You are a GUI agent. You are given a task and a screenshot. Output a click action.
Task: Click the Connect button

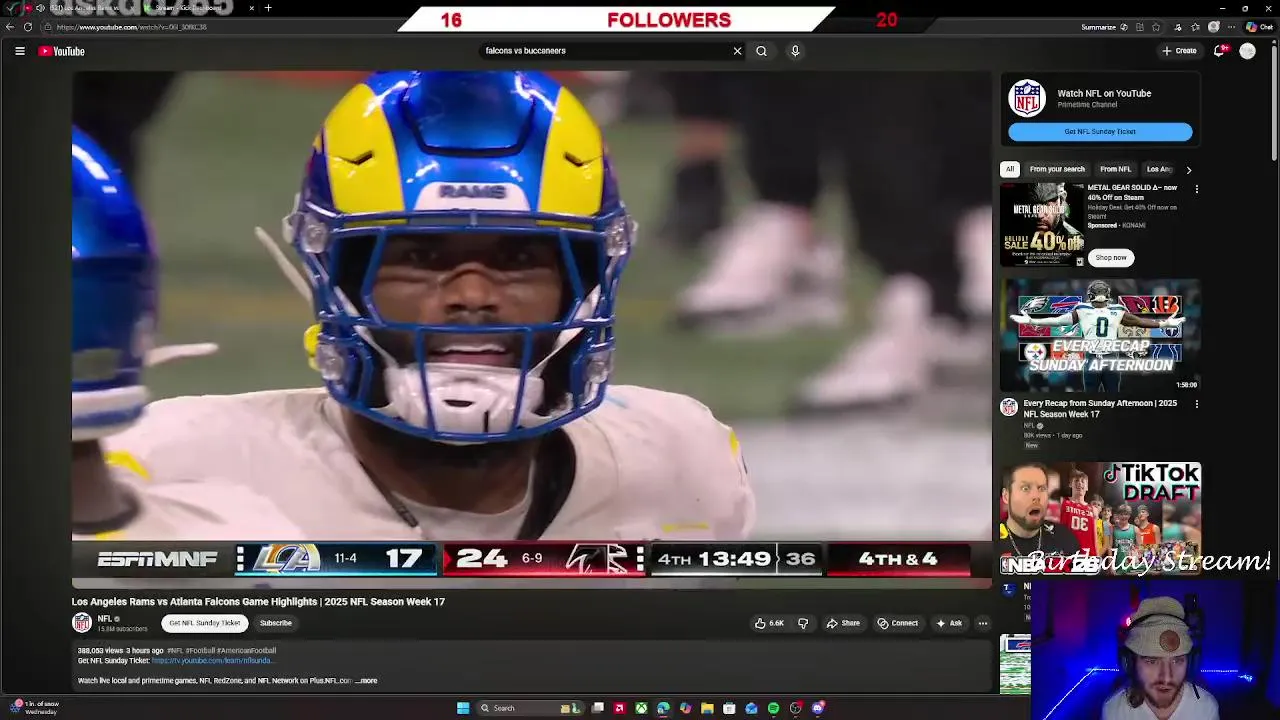tap(897, 623)
